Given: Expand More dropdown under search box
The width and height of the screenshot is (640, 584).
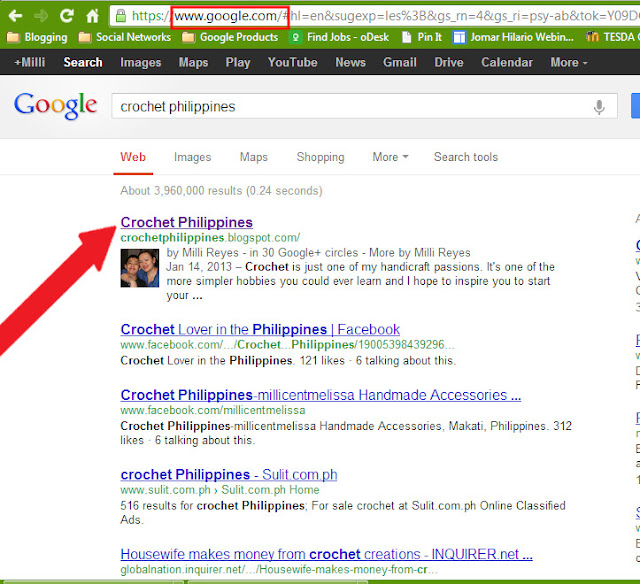Looking at the screenshot, I should pos(390,157).
